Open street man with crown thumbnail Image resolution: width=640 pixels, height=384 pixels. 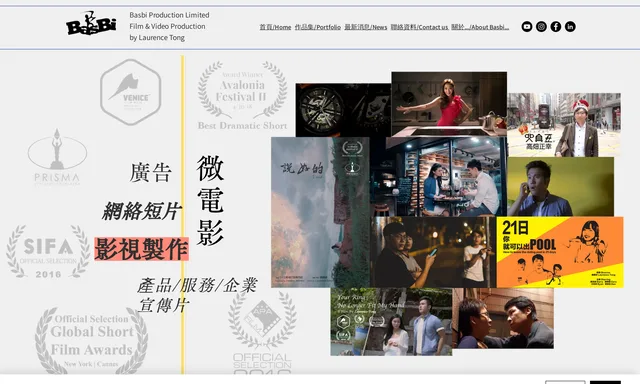point(564,125)
